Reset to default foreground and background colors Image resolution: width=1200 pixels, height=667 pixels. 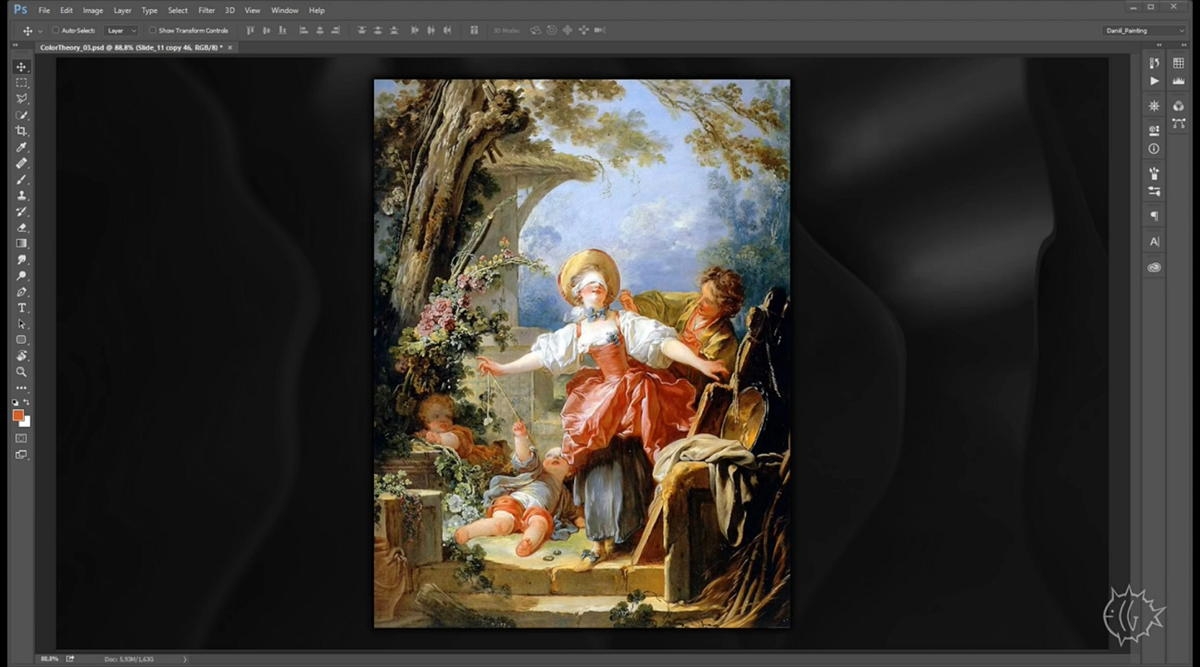[x=15, y=402]
